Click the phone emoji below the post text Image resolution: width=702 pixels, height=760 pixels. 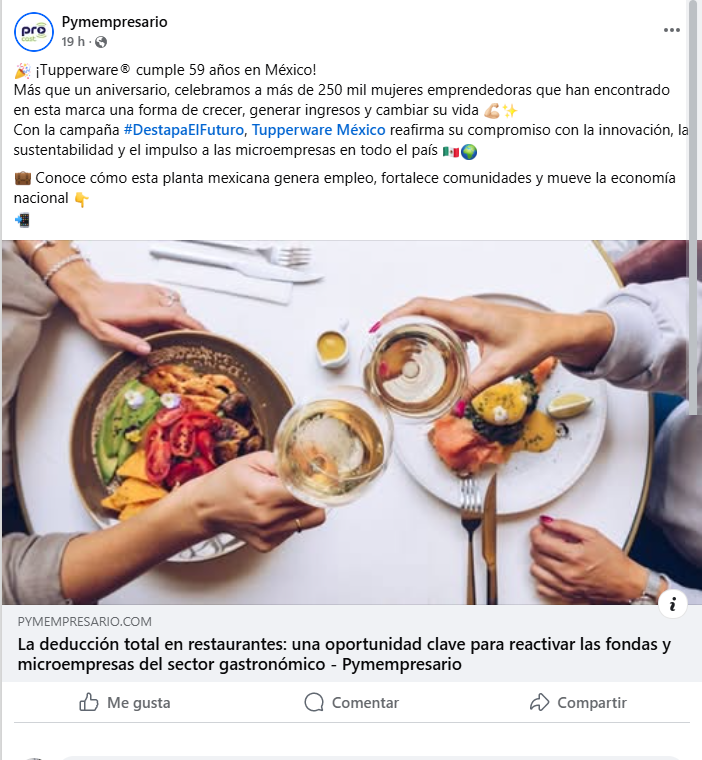(x=22, y=220)
